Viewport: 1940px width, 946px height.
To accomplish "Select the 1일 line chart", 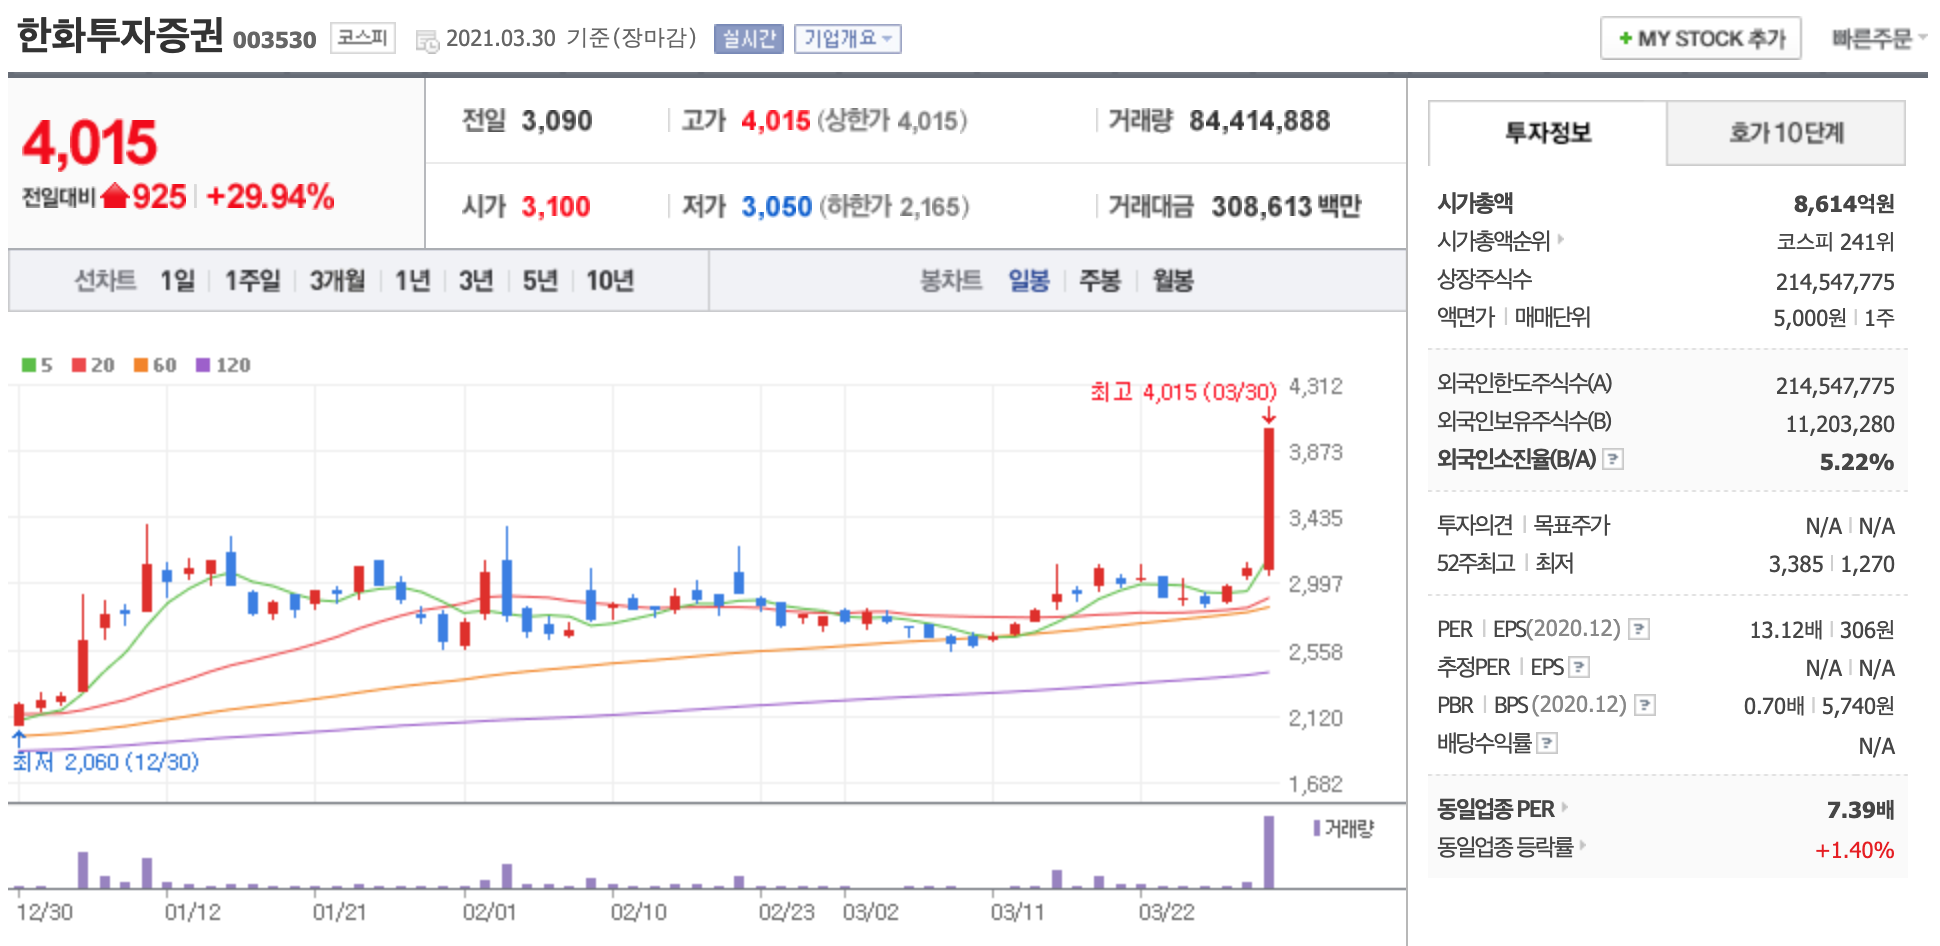I will [x=178, y=280].
